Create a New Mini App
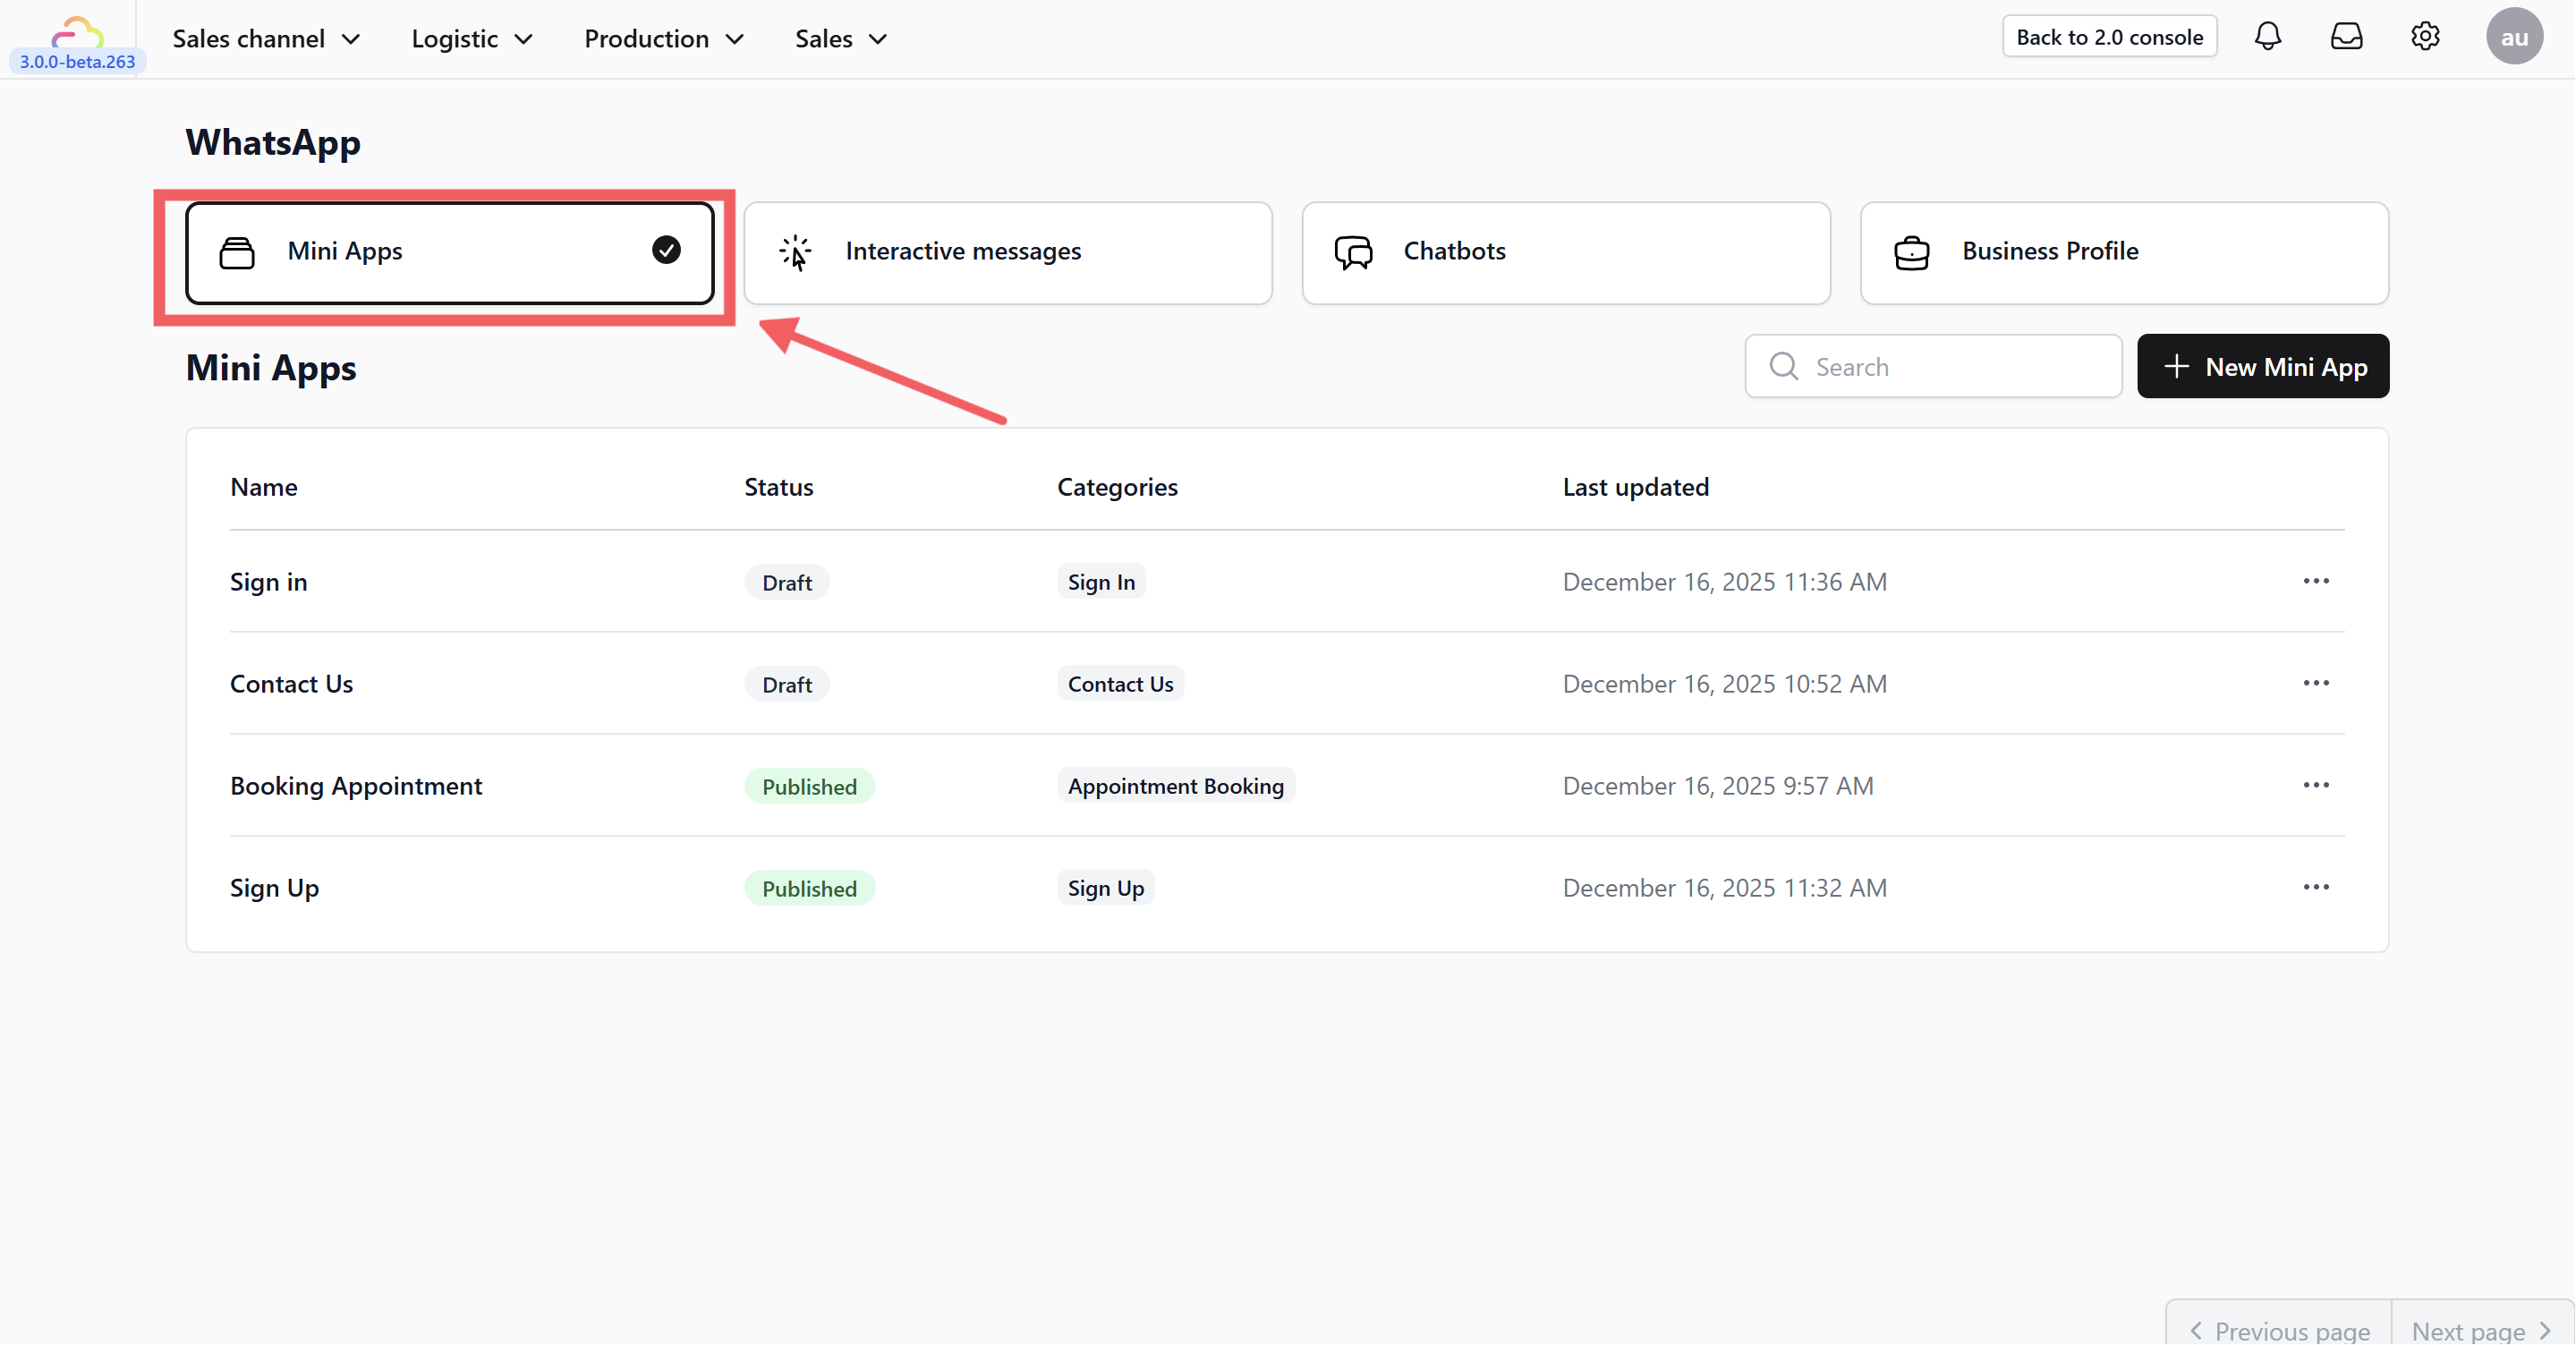 point(2263,366)
